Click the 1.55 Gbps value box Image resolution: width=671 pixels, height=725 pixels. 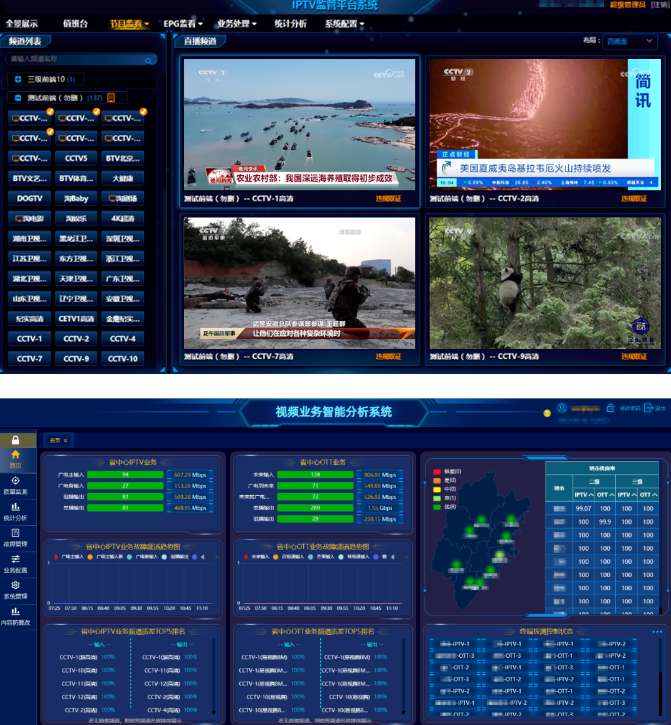coord(380,508)
